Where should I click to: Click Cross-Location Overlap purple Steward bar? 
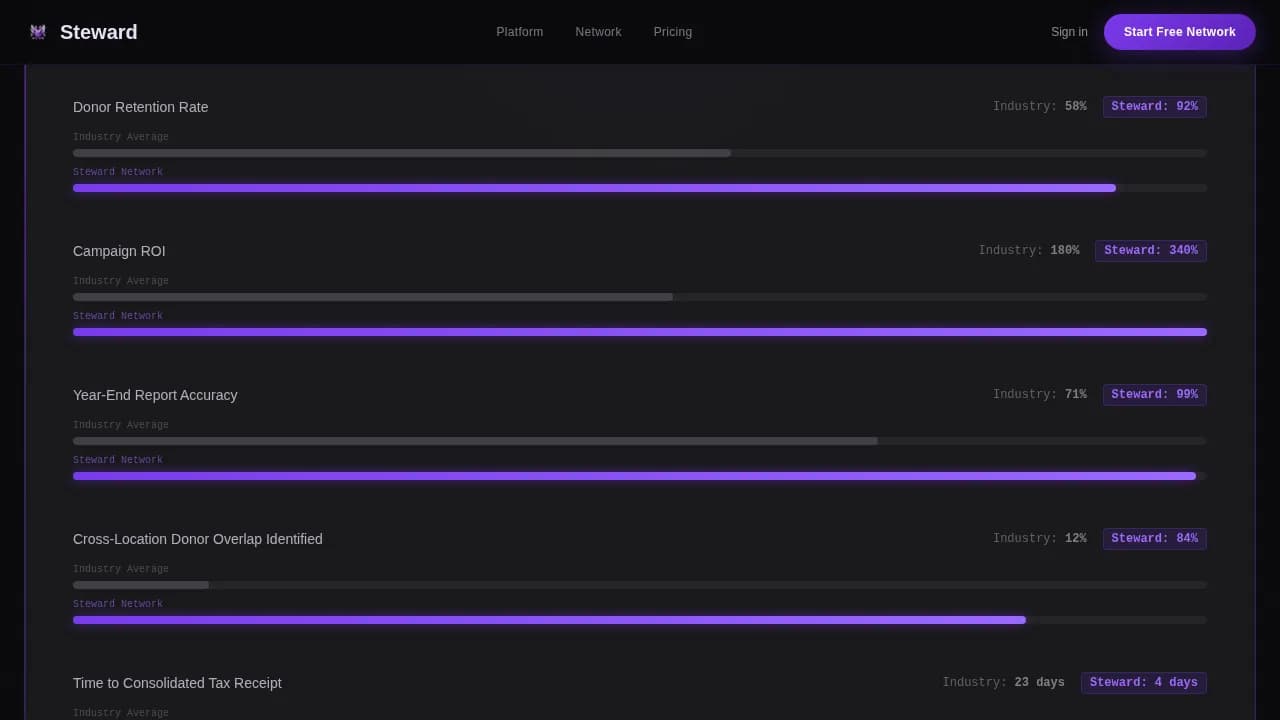click(x=549, y=620)
